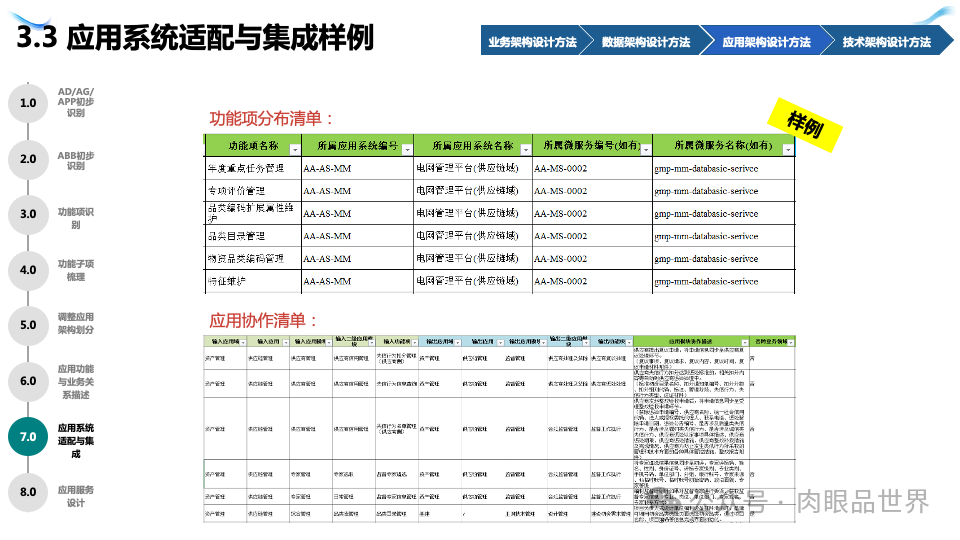Click the gmp-mm-databasic-serivce cell in the 年度重点任务管理 row
960x540 pixels.
pyautogui.click(x=724, y=168)
